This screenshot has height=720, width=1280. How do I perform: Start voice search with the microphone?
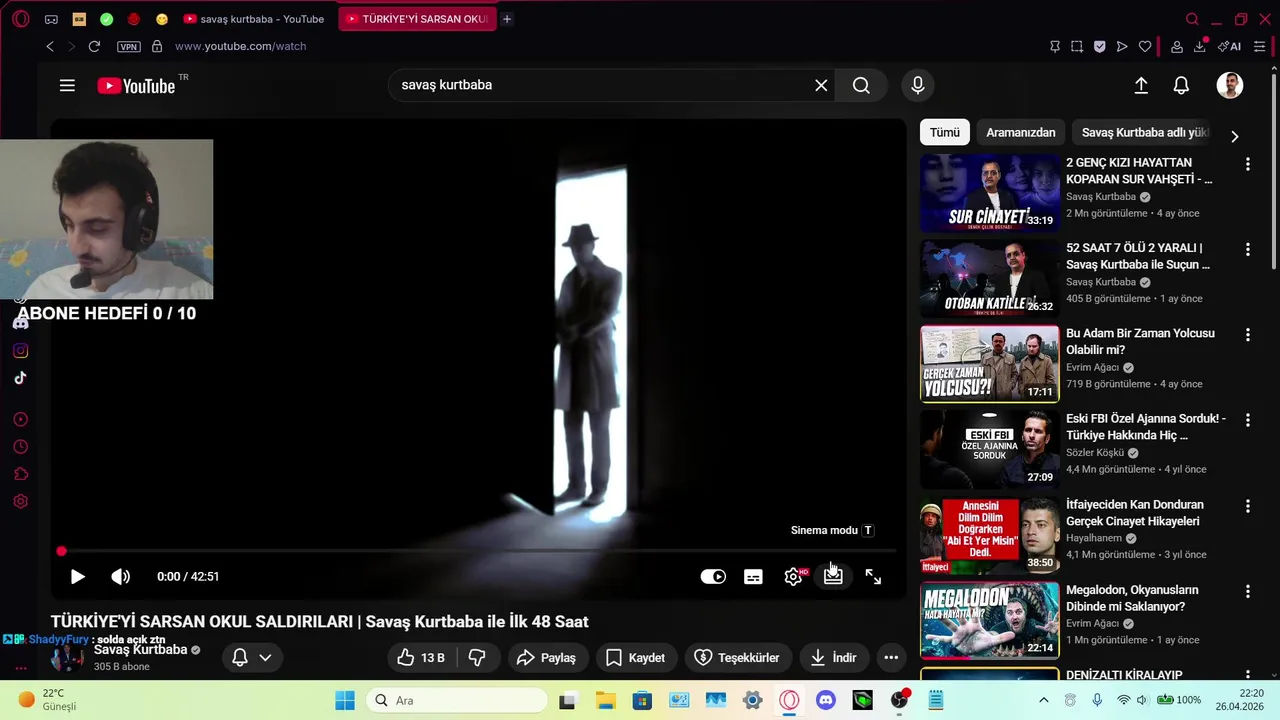pyautogui.click(x=918, y=85)
